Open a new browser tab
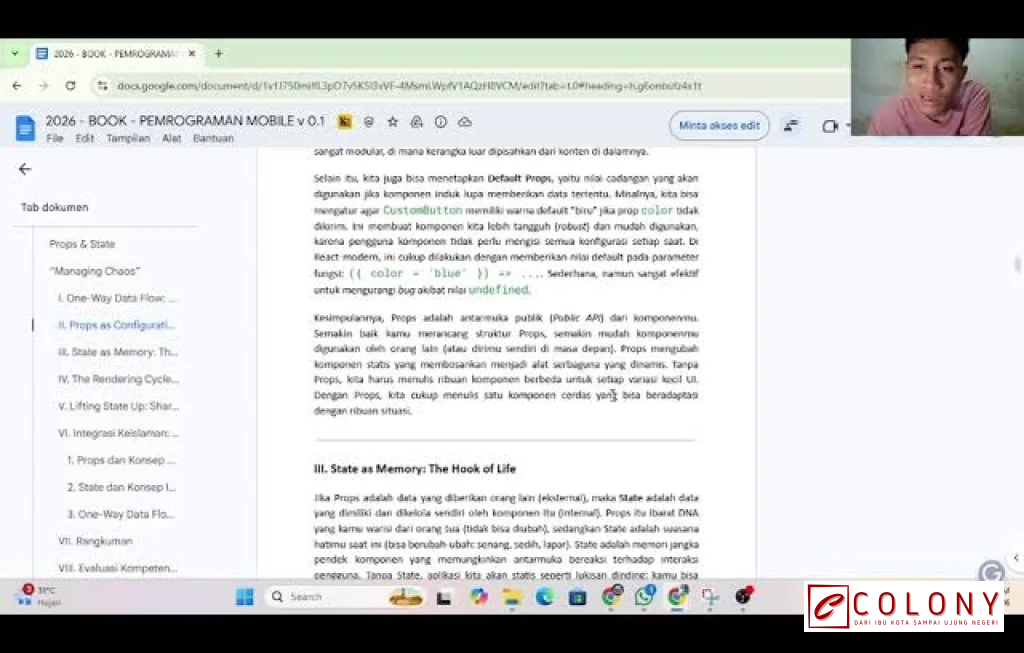This screenshot has height=653, width=1024. [x=219, y=54]
